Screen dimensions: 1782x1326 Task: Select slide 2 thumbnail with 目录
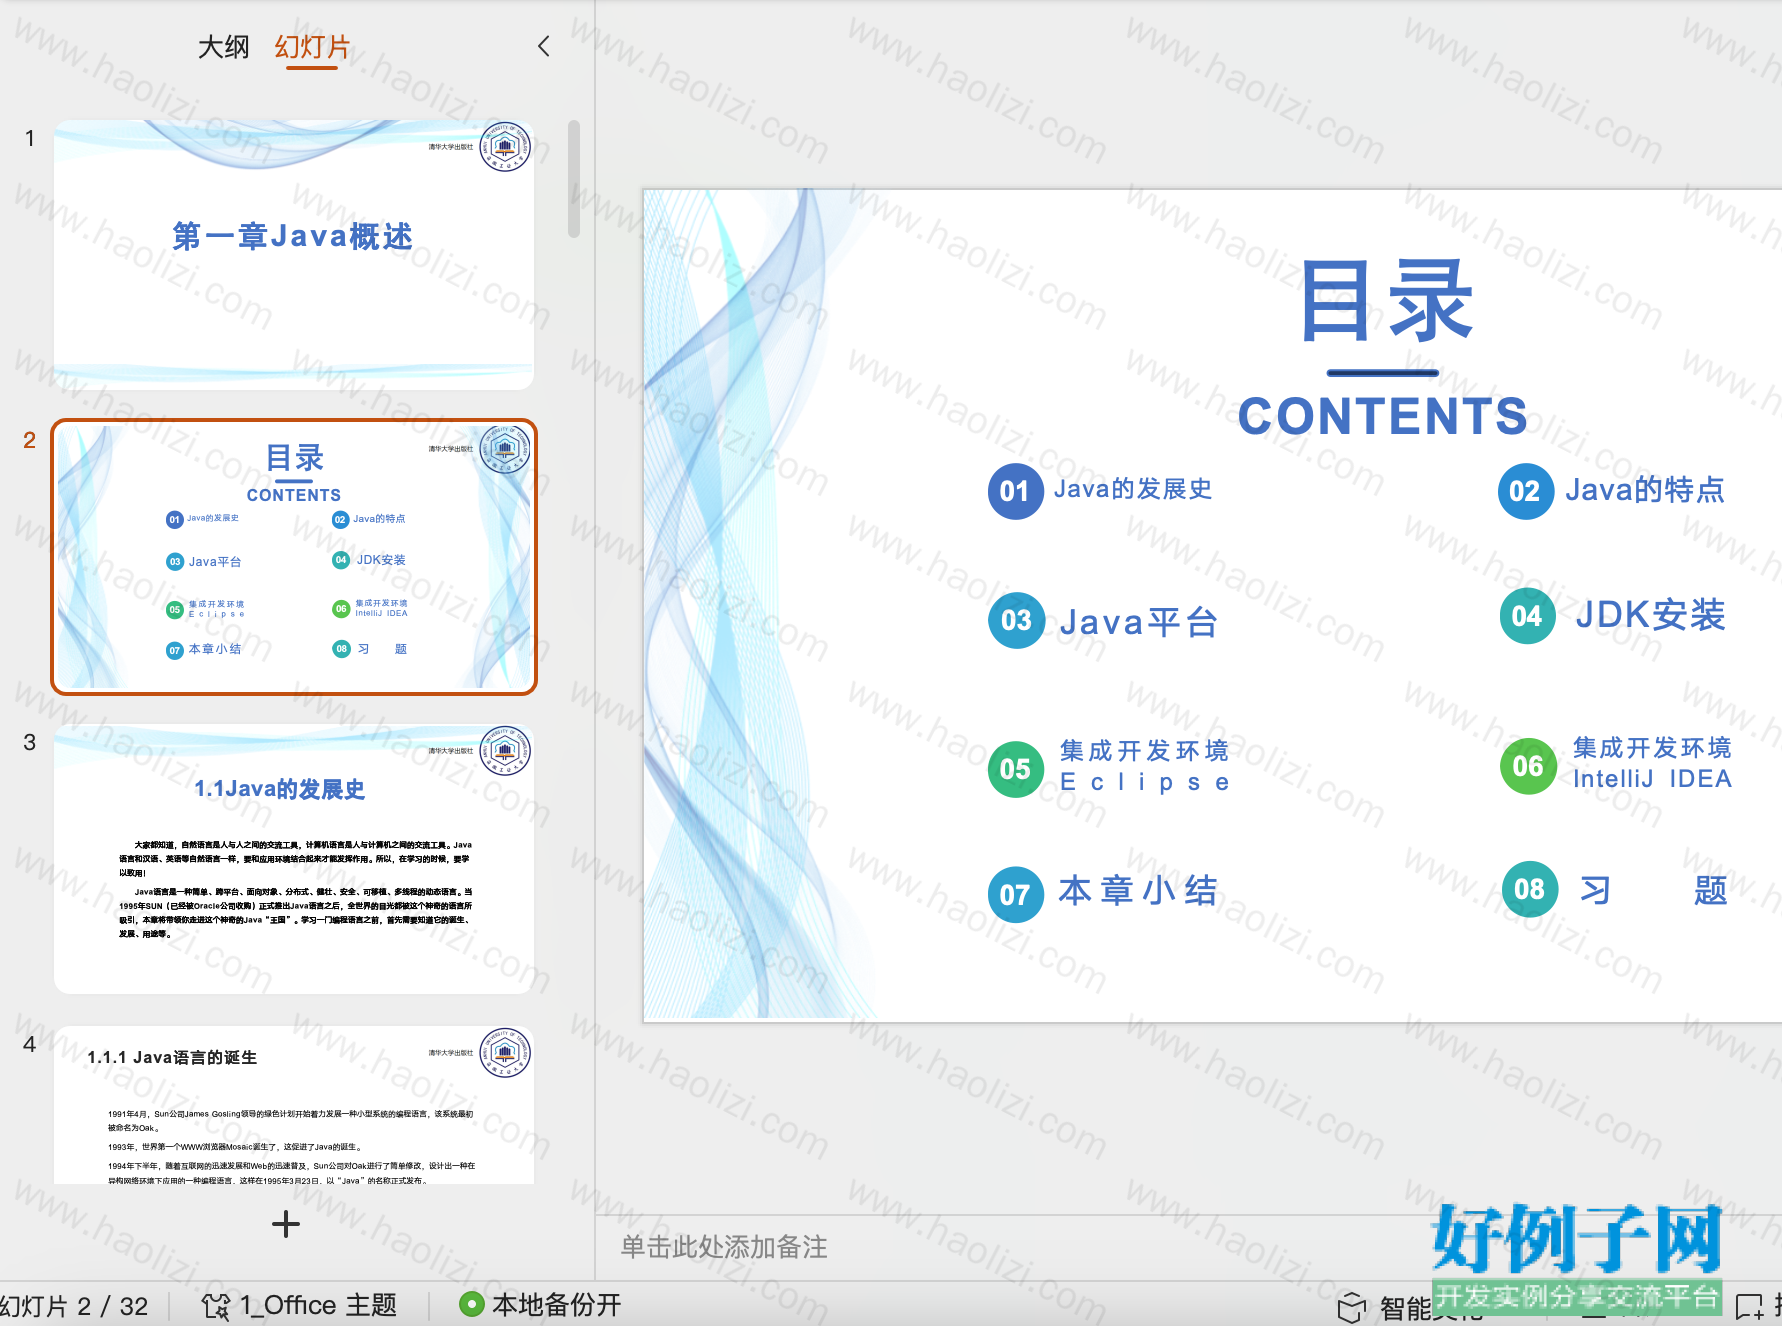tap(294, 557)
